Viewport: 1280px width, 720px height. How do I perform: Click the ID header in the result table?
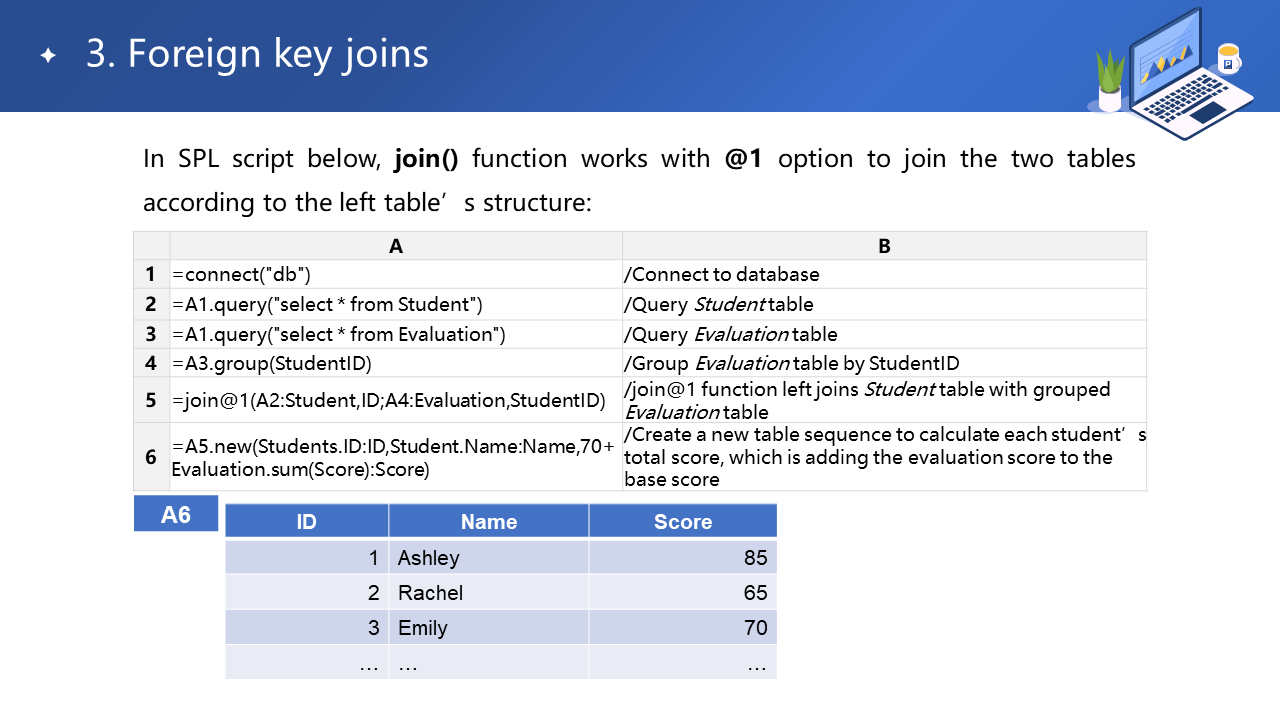coord(307,521)
